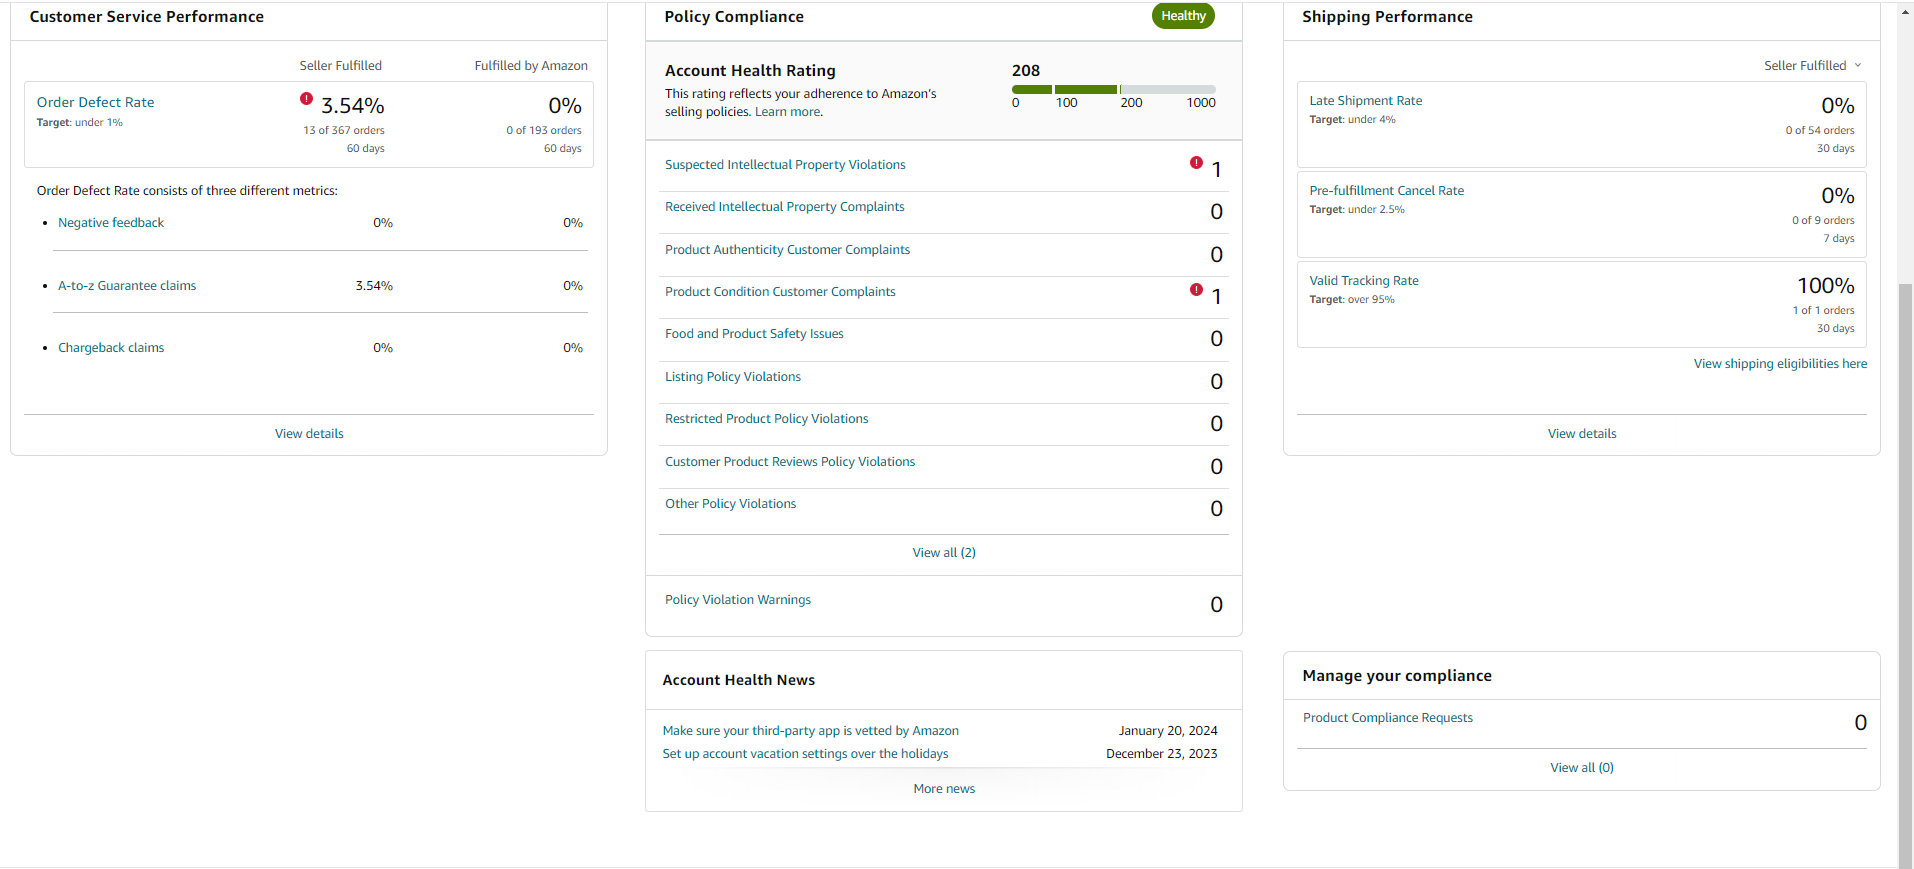Click View details under Shipping Performance
The width and height of the screenshot is (1914, 869).
[x=1582, y=434]
